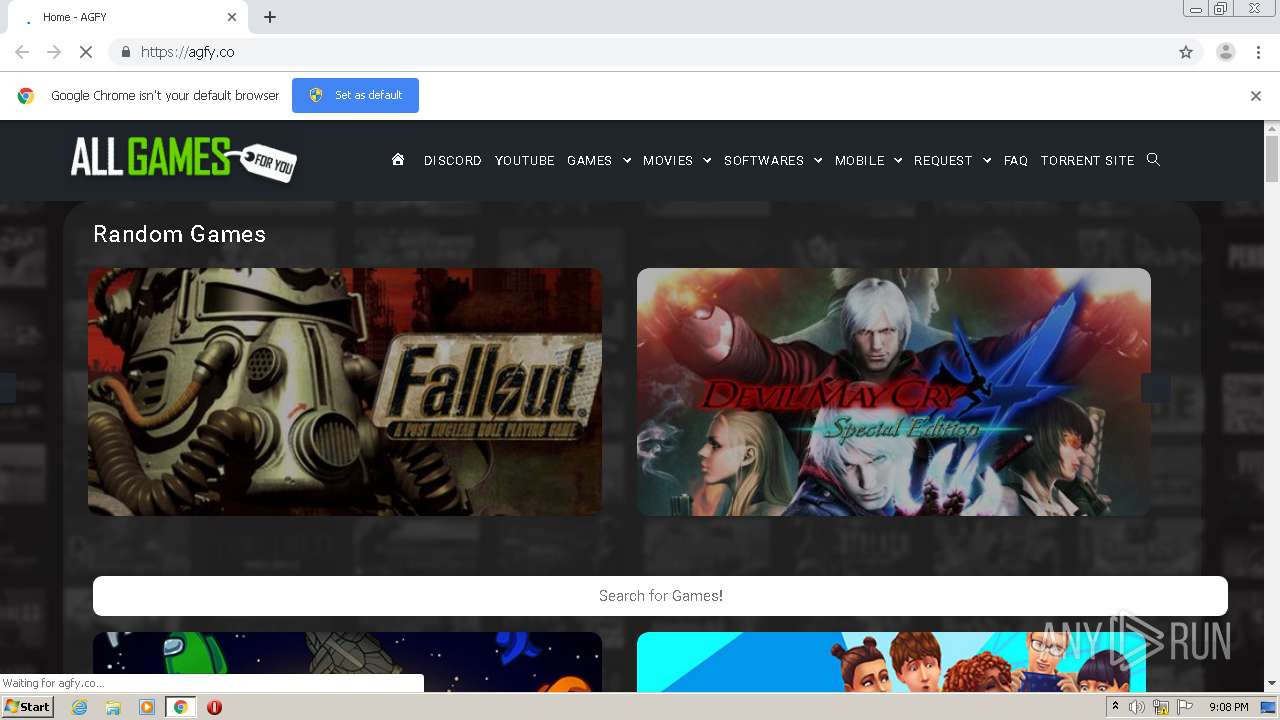
Task: Close the Home - AGFY tab
Action: click(232, 17)
